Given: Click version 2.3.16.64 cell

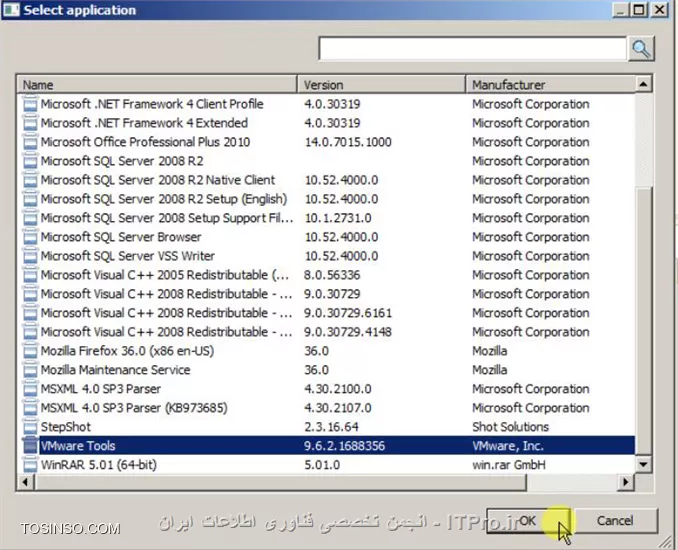Looking at the screenshot, I should pos(332,427).
